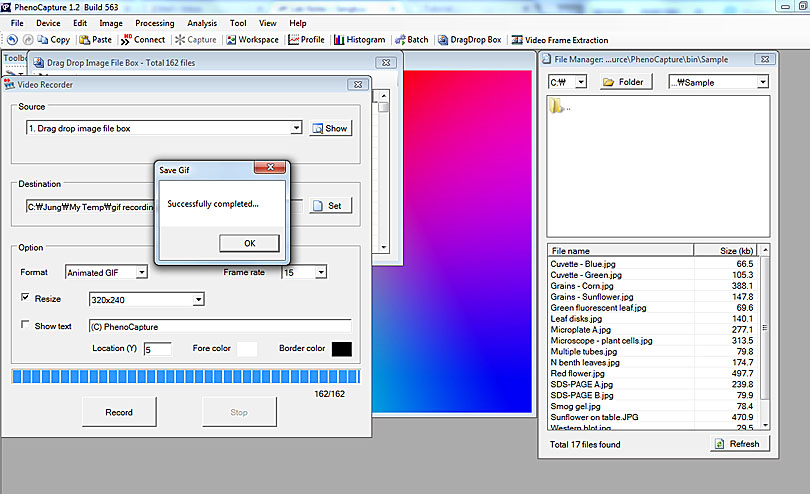Click the Paste toolbar icon

[94, 40]
